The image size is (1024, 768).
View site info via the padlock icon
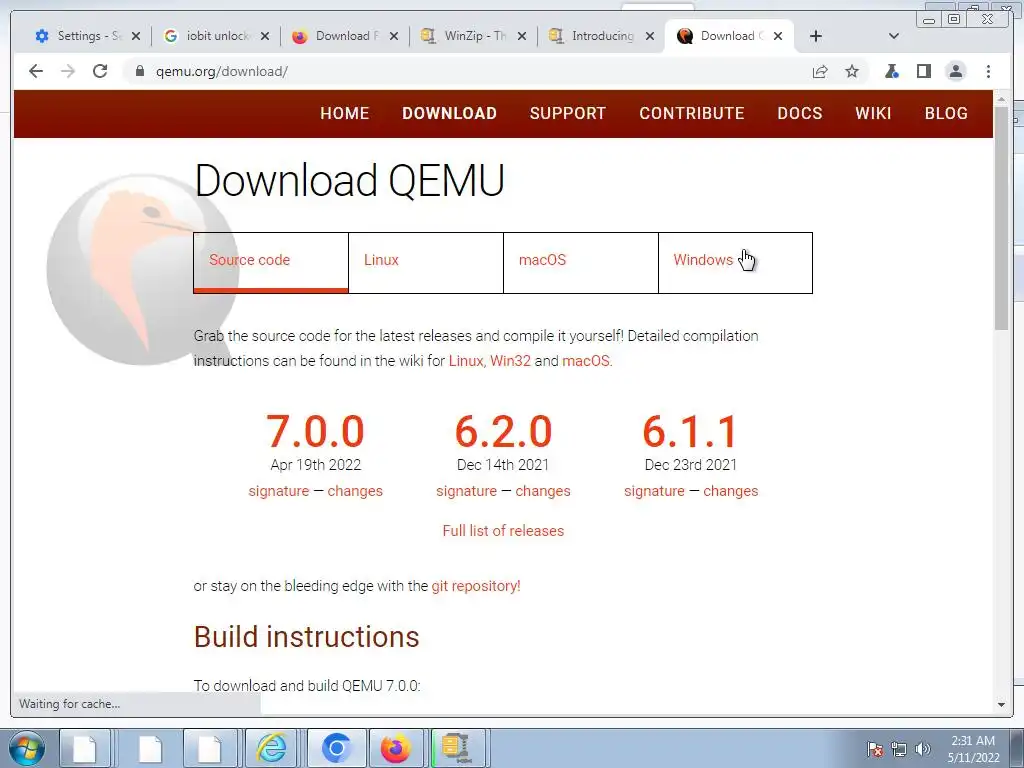139,71
